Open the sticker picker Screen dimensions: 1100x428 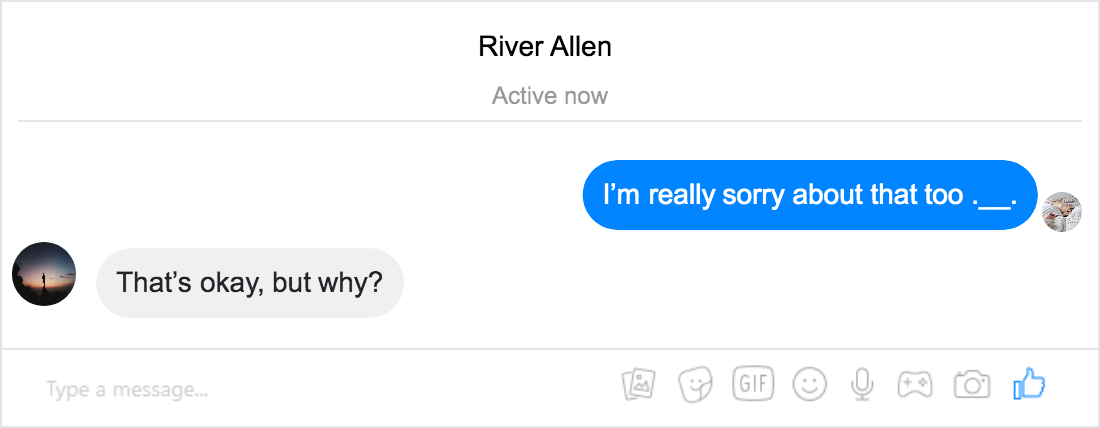point(695,384)
